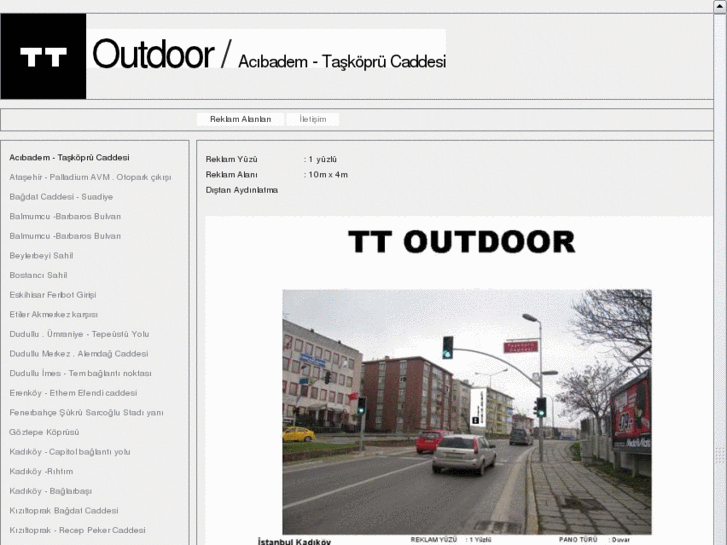Open Bağdat Caddesi - Suadiye link
The width and height of the screenshot is (727, 545).
[x=61, y=197]
